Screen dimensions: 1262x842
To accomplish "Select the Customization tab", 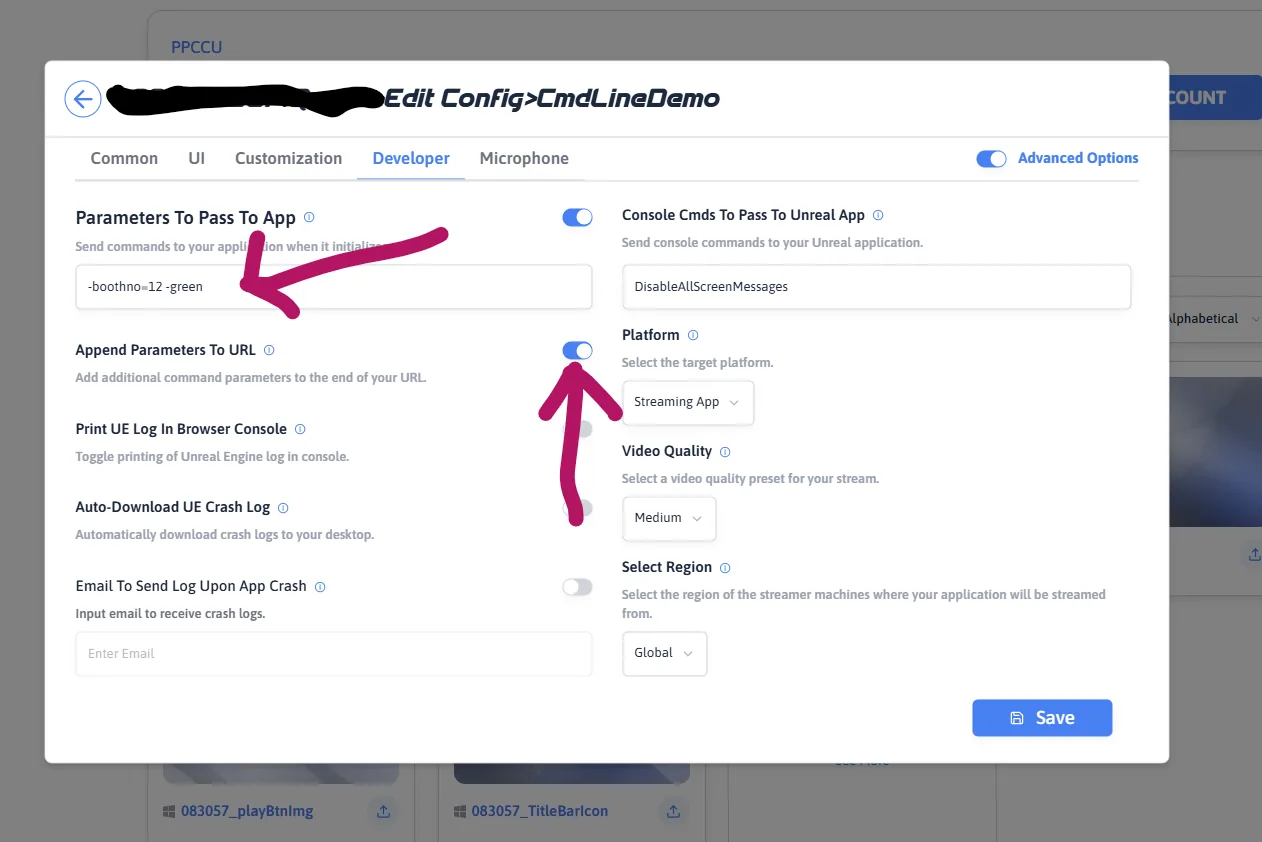I will (289, 158).
